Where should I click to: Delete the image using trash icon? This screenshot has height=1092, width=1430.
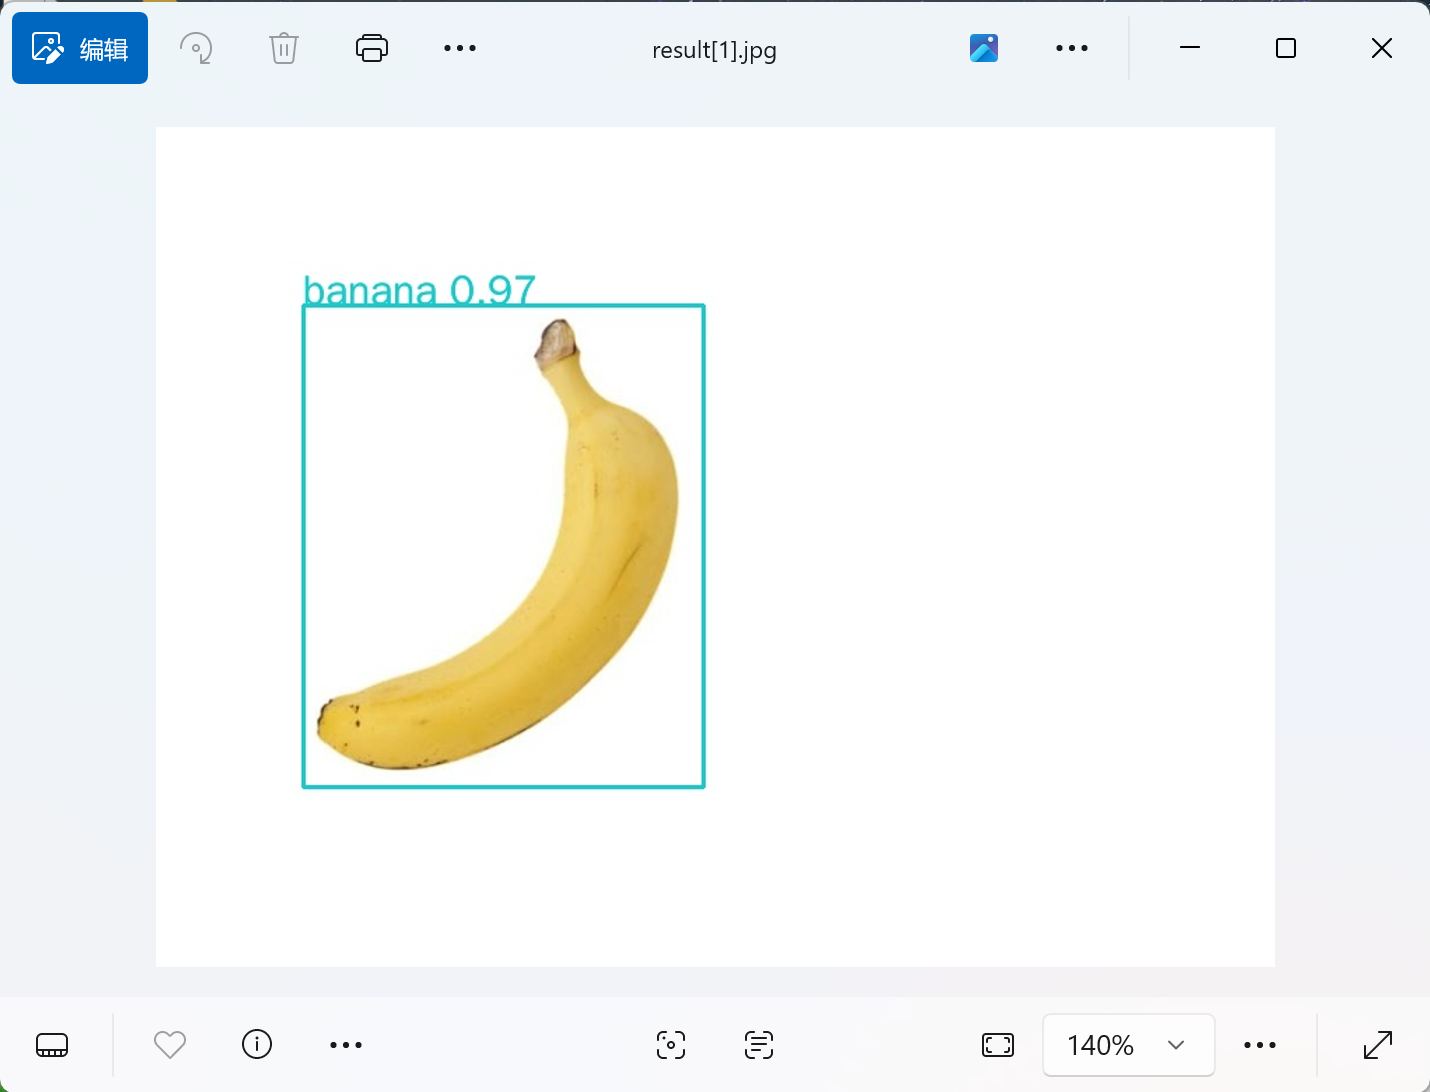pos(284,48)
